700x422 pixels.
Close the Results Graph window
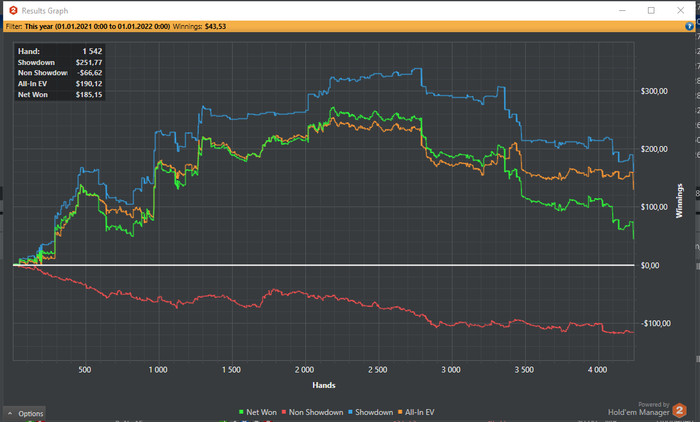[680, 10]
